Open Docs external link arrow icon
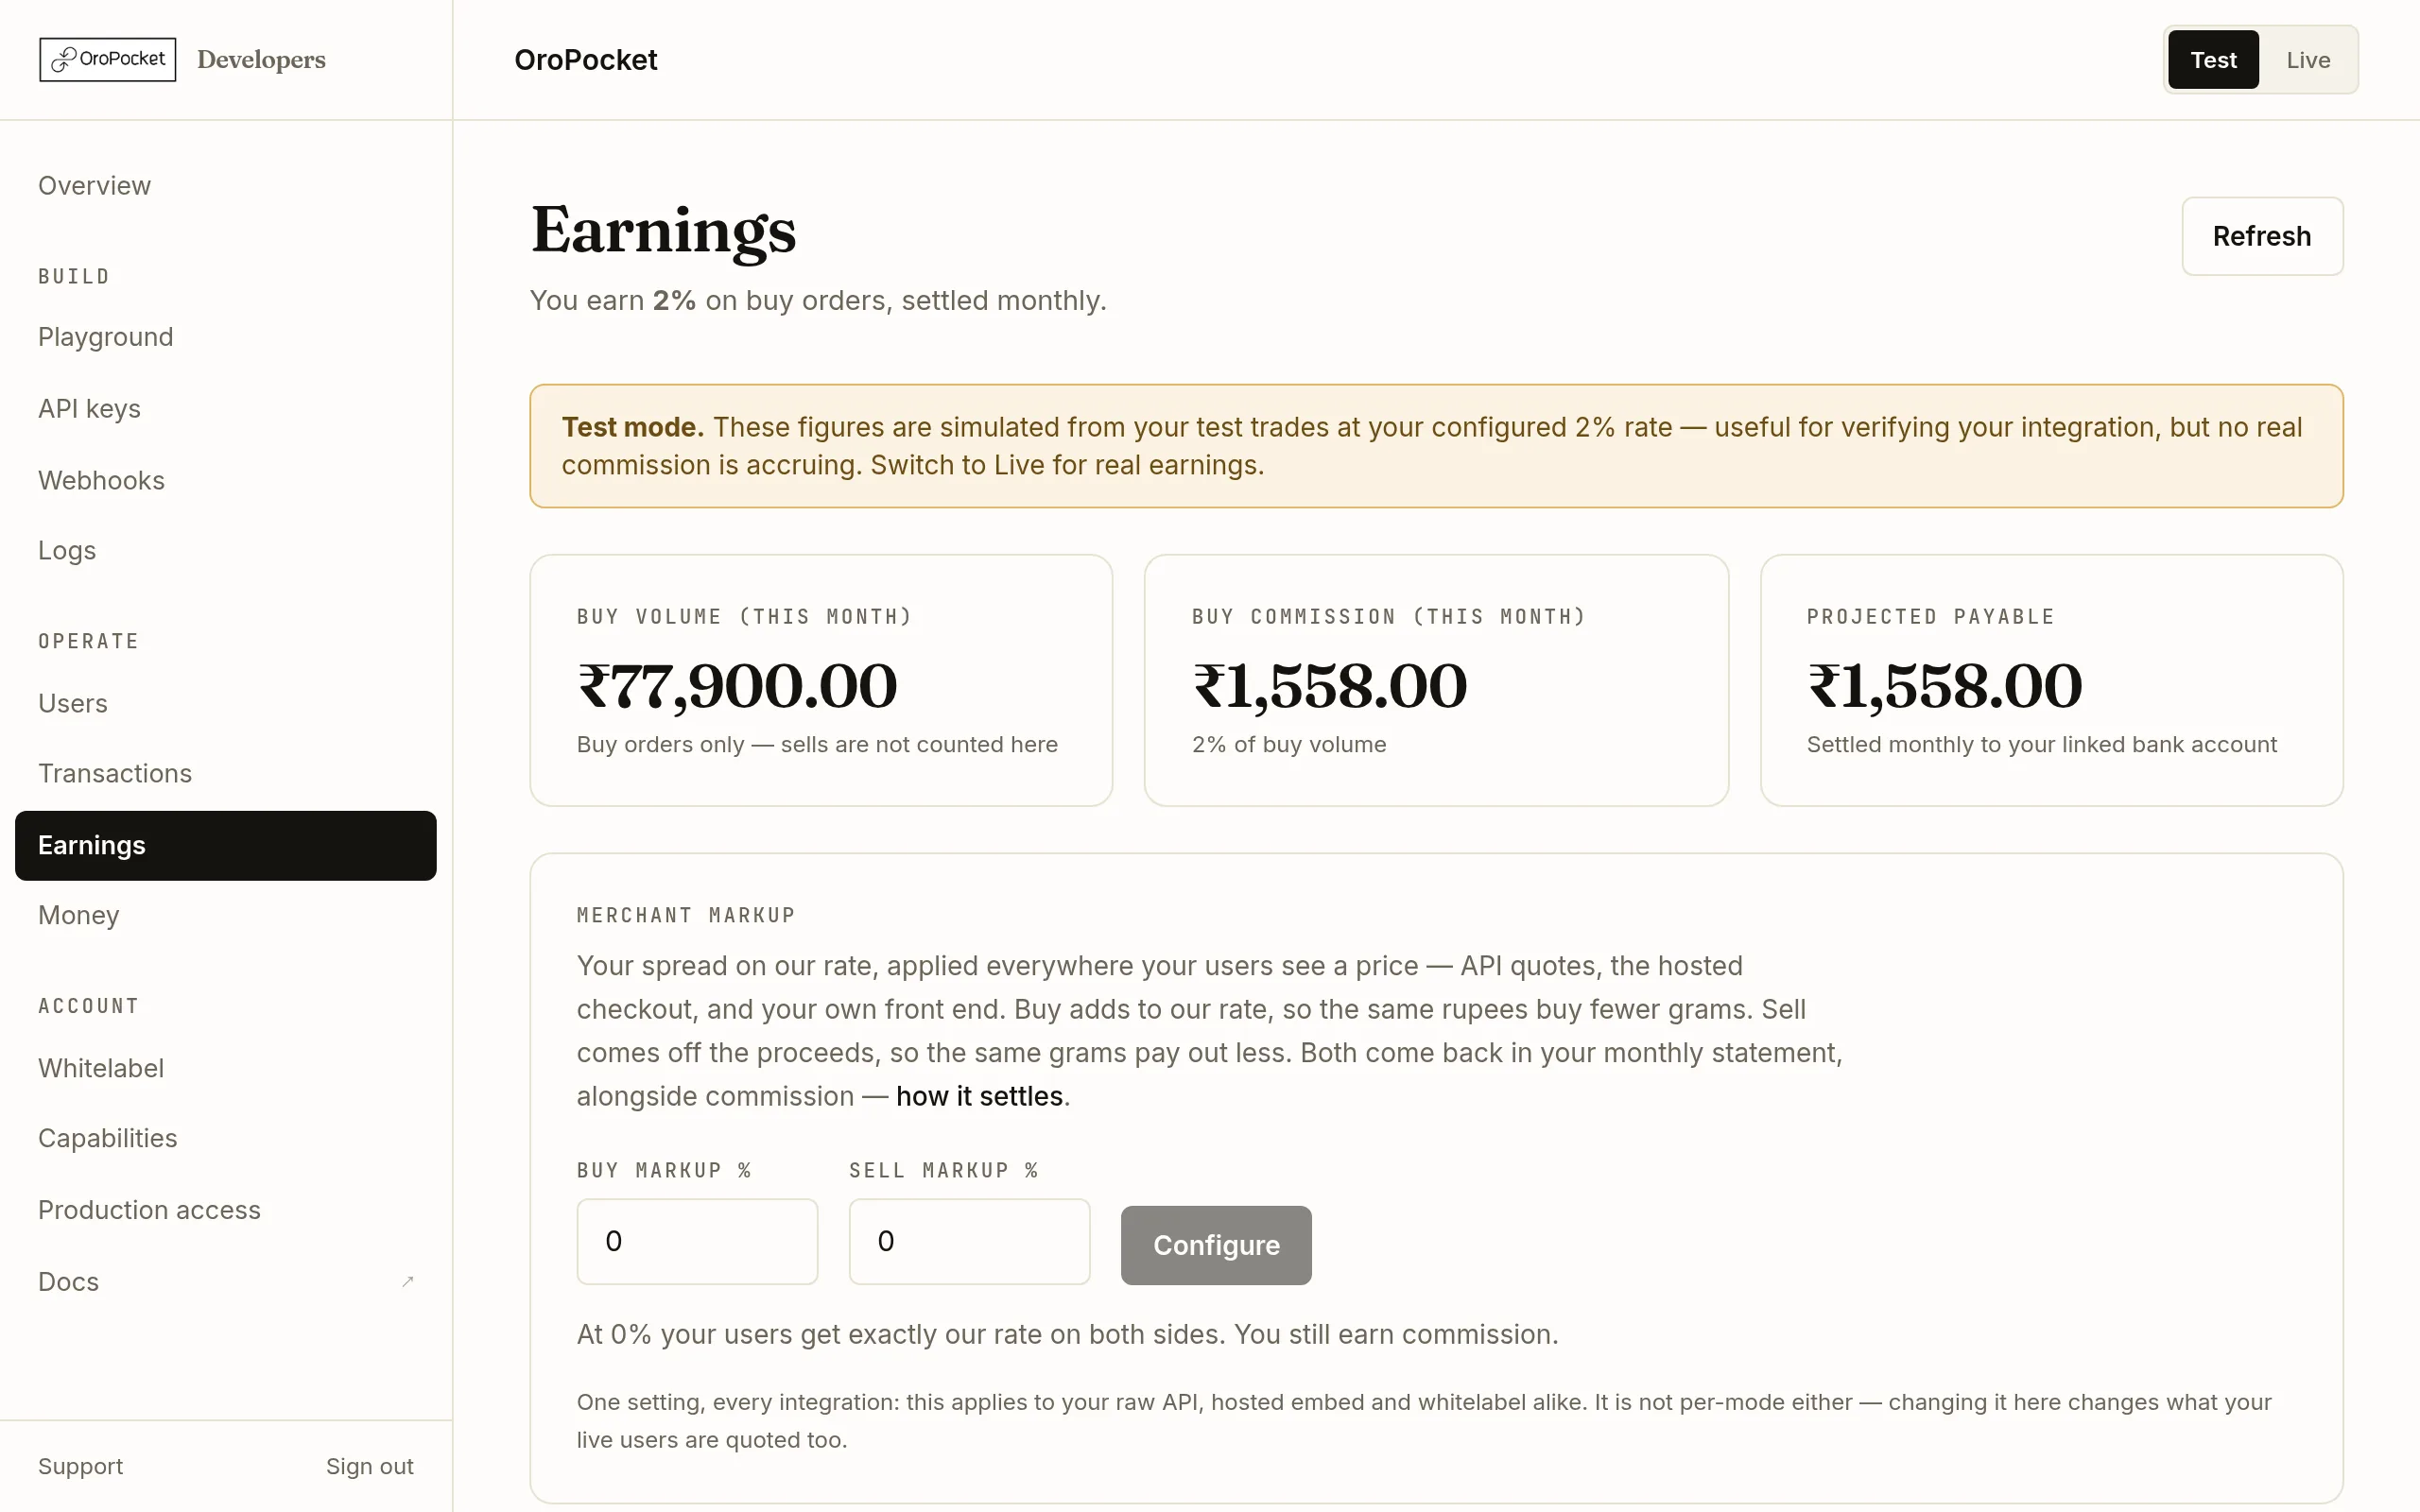The width and height of the screenshot is (2420, 1512). click(x=408, y=1281)
